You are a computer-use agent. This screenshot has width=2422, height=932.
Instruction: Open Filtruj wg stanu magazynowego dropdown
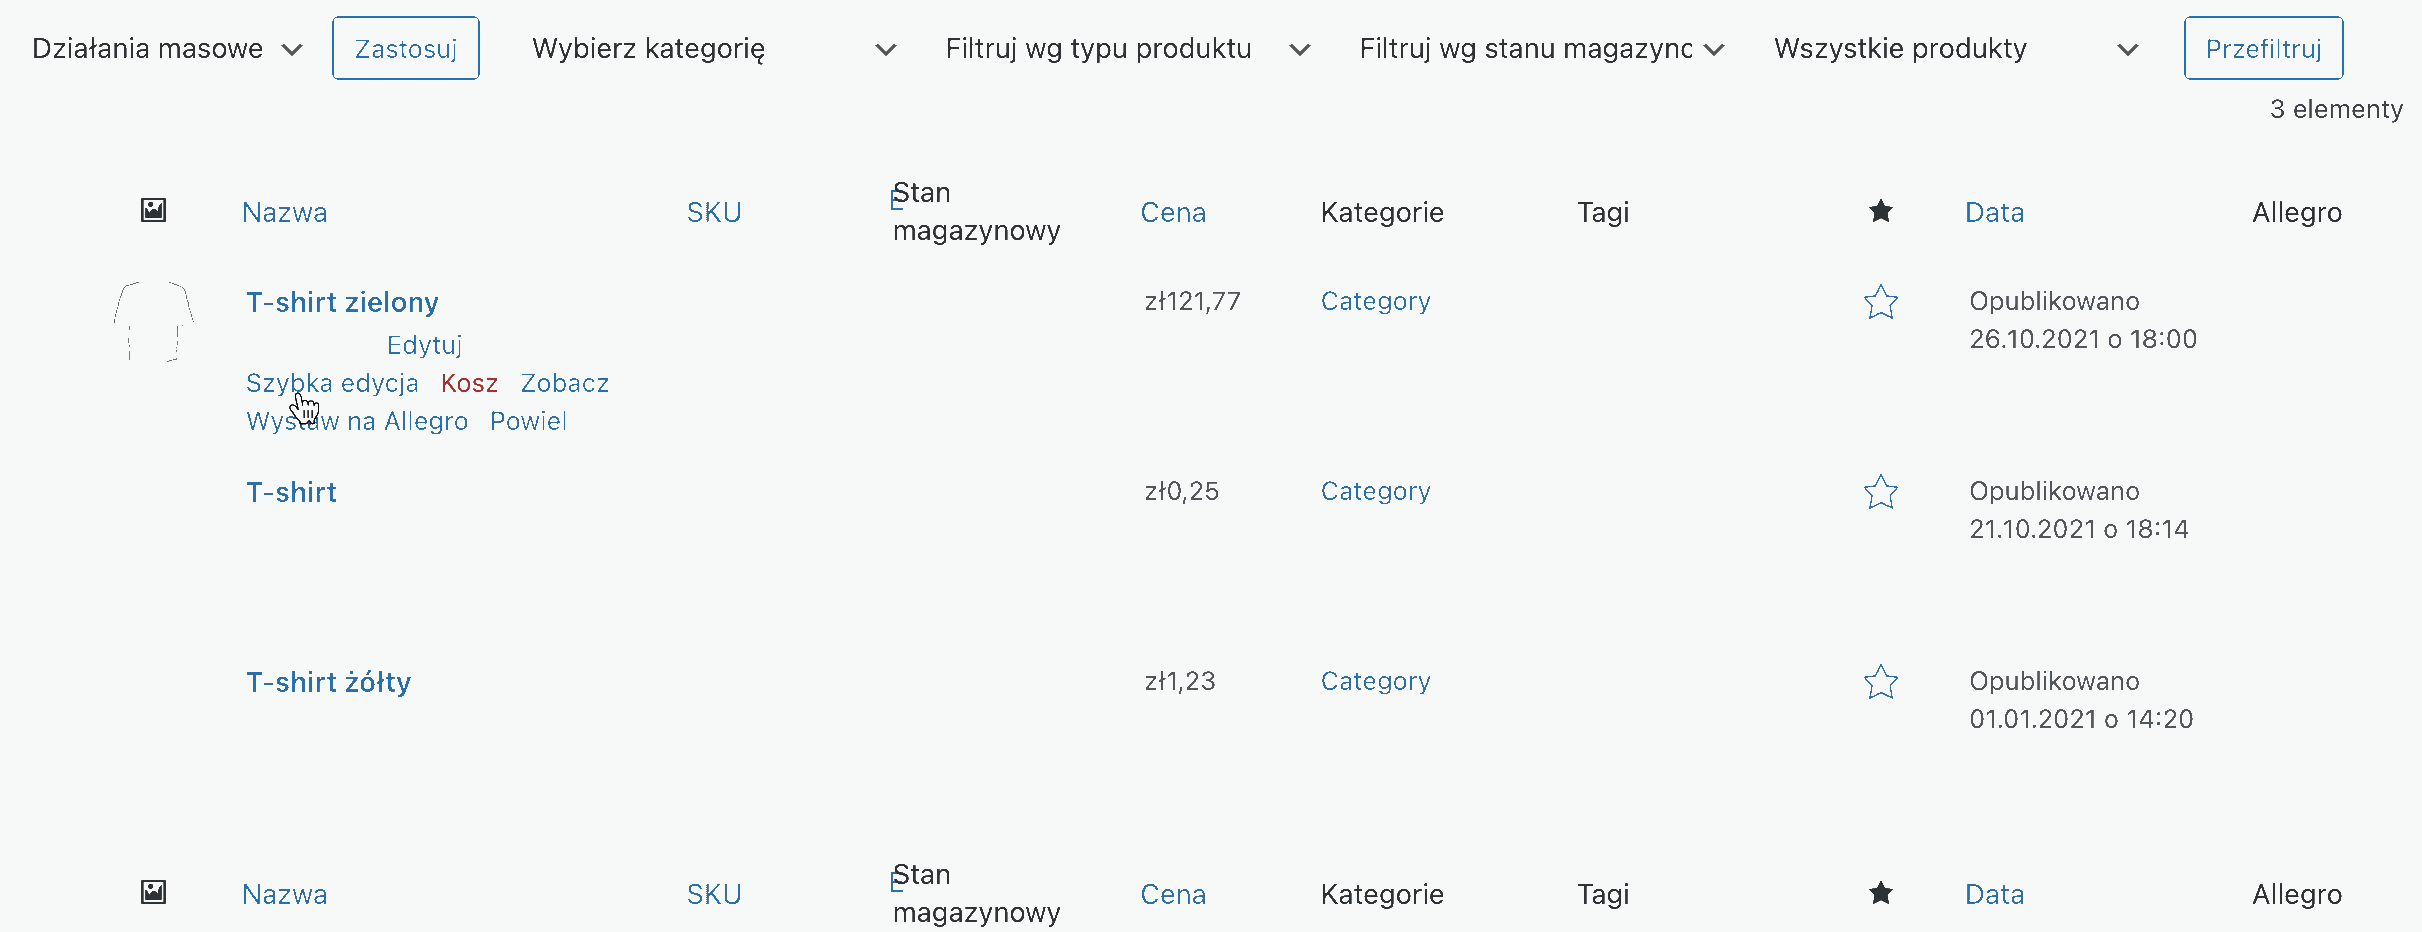click(1542, 49)
